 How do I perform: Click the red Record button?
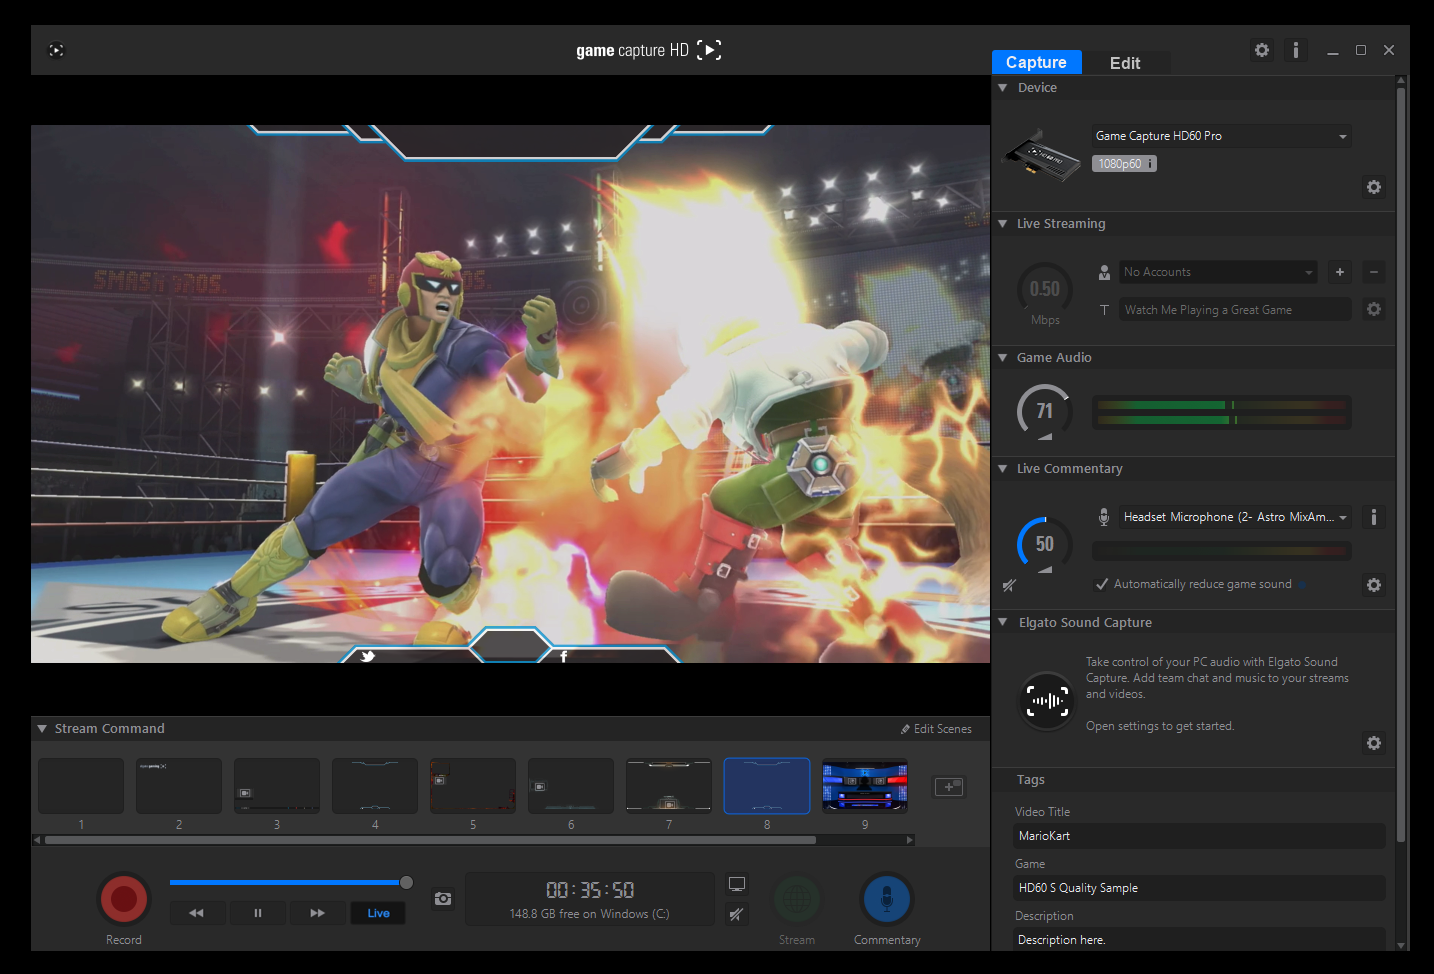pyautogui.click(x=124, y=899)
